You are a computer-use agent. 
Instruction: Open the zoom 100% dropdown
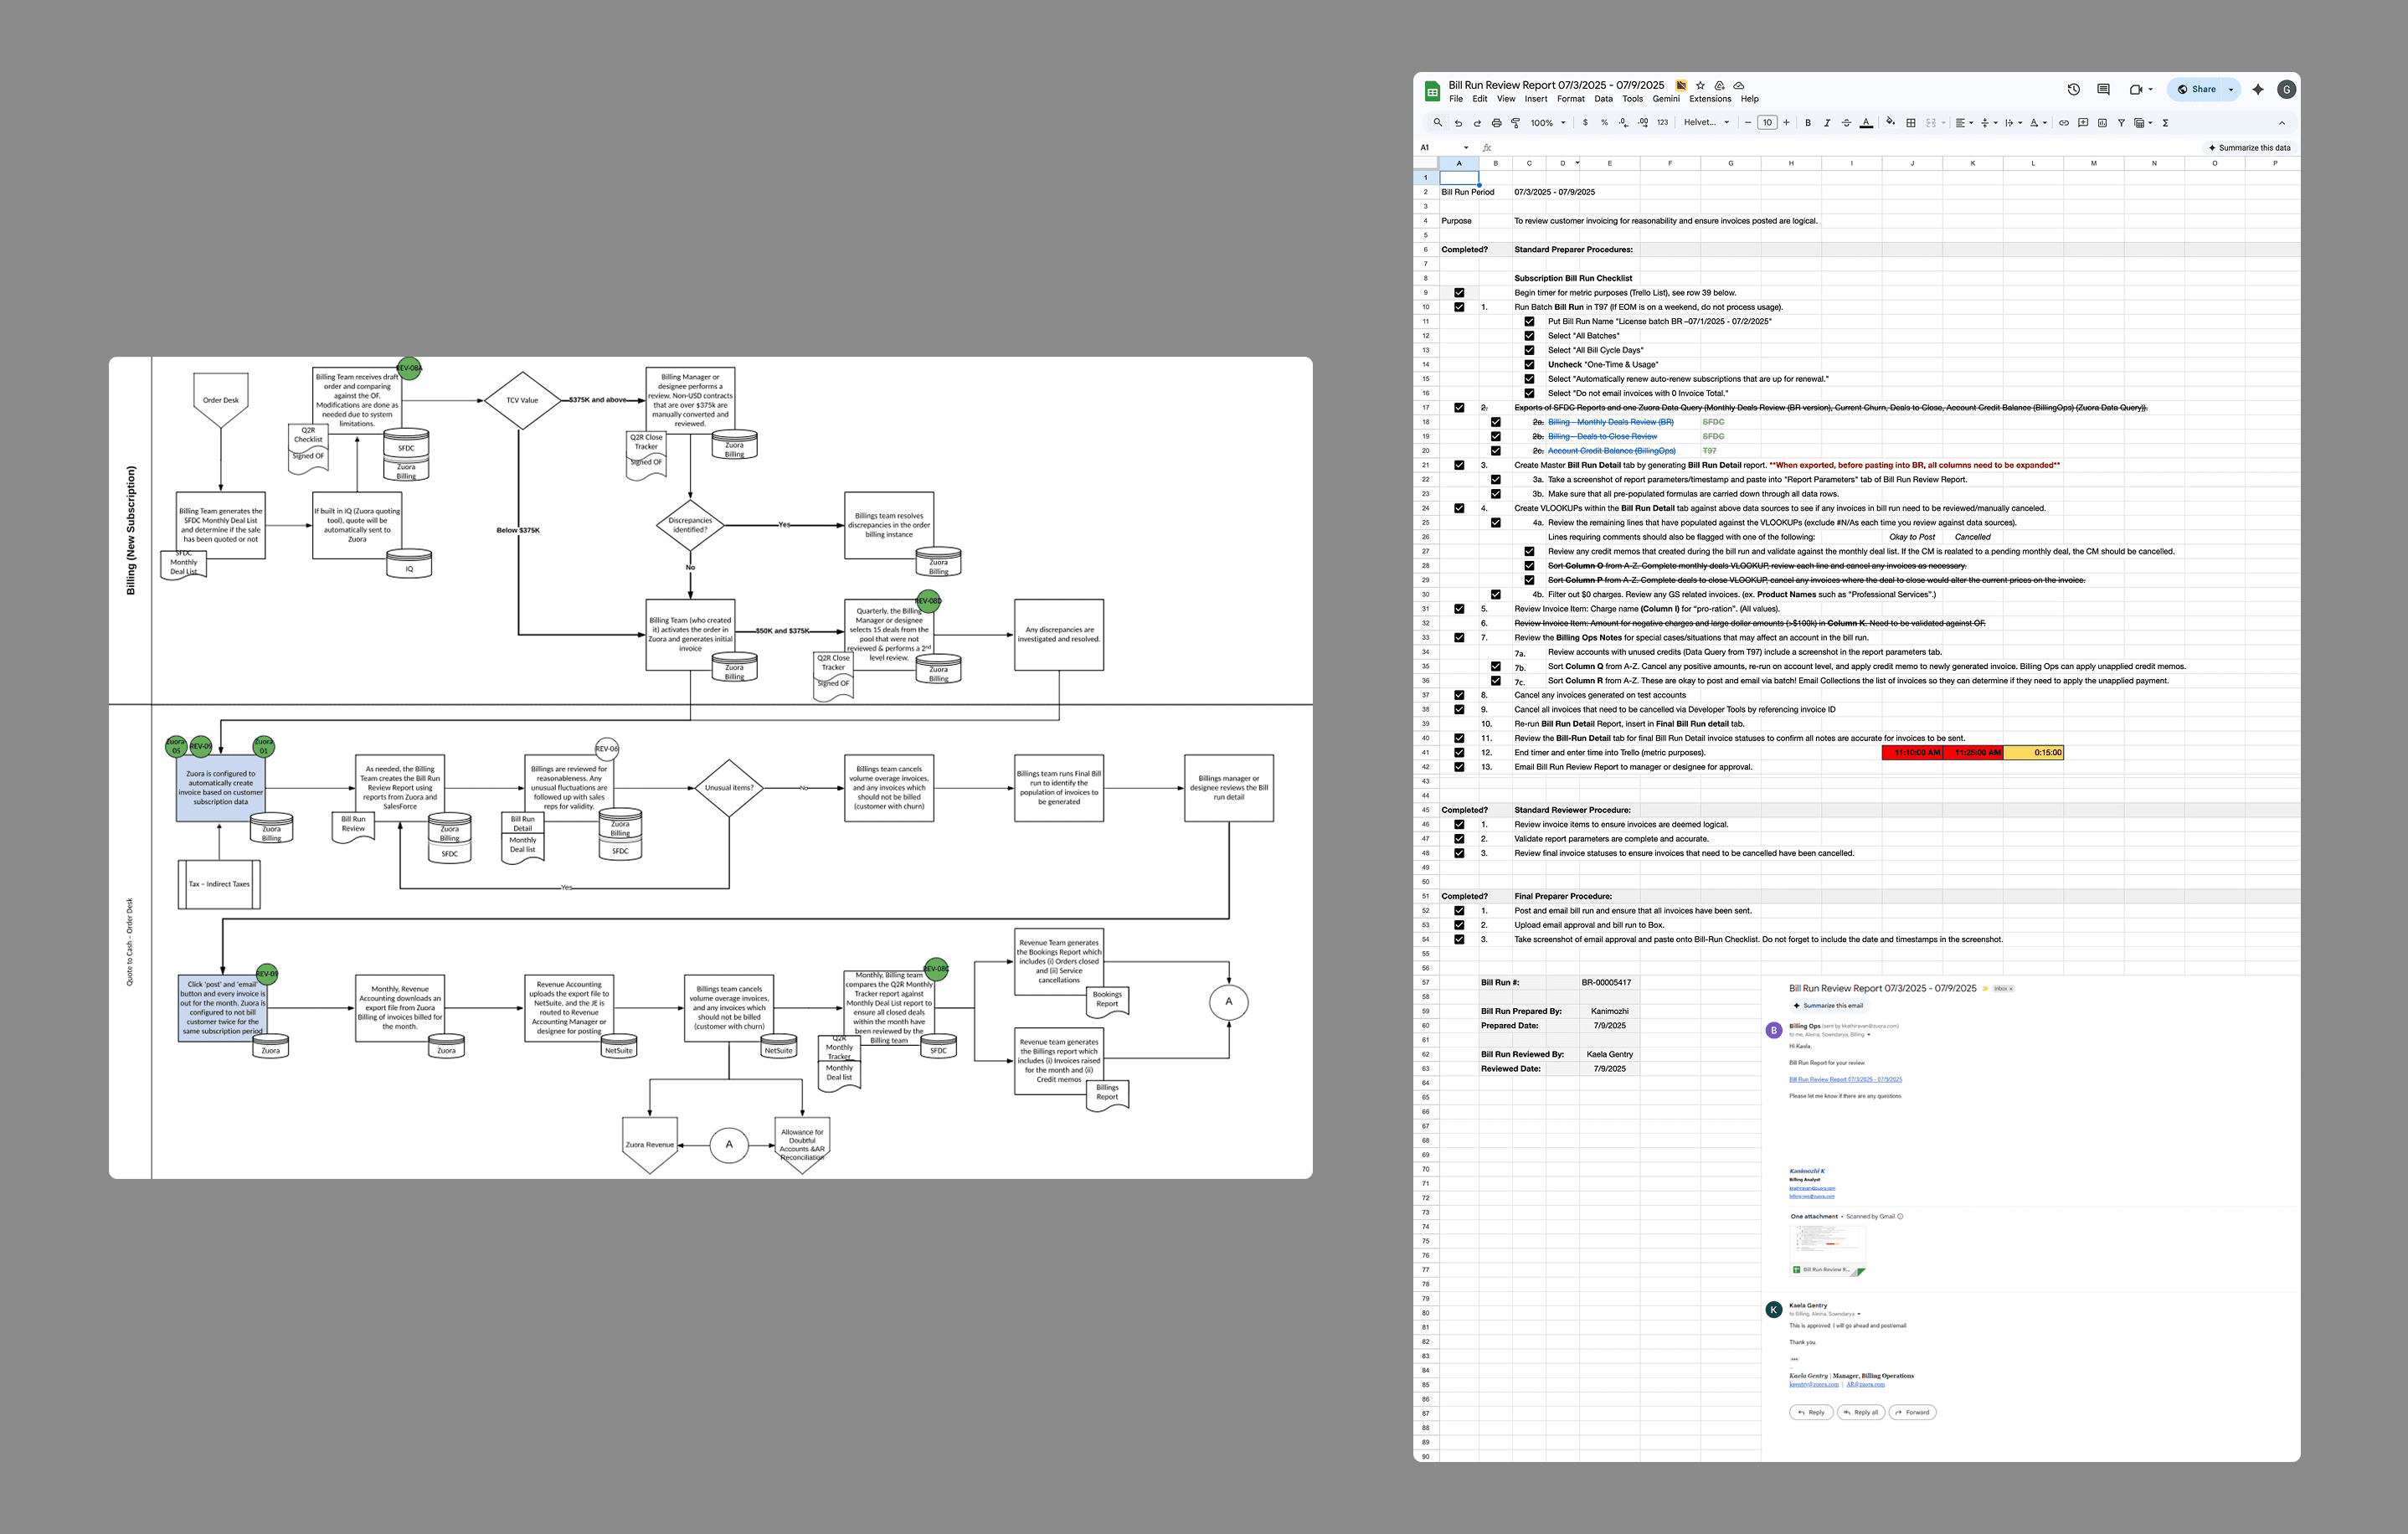[1548, 123]
